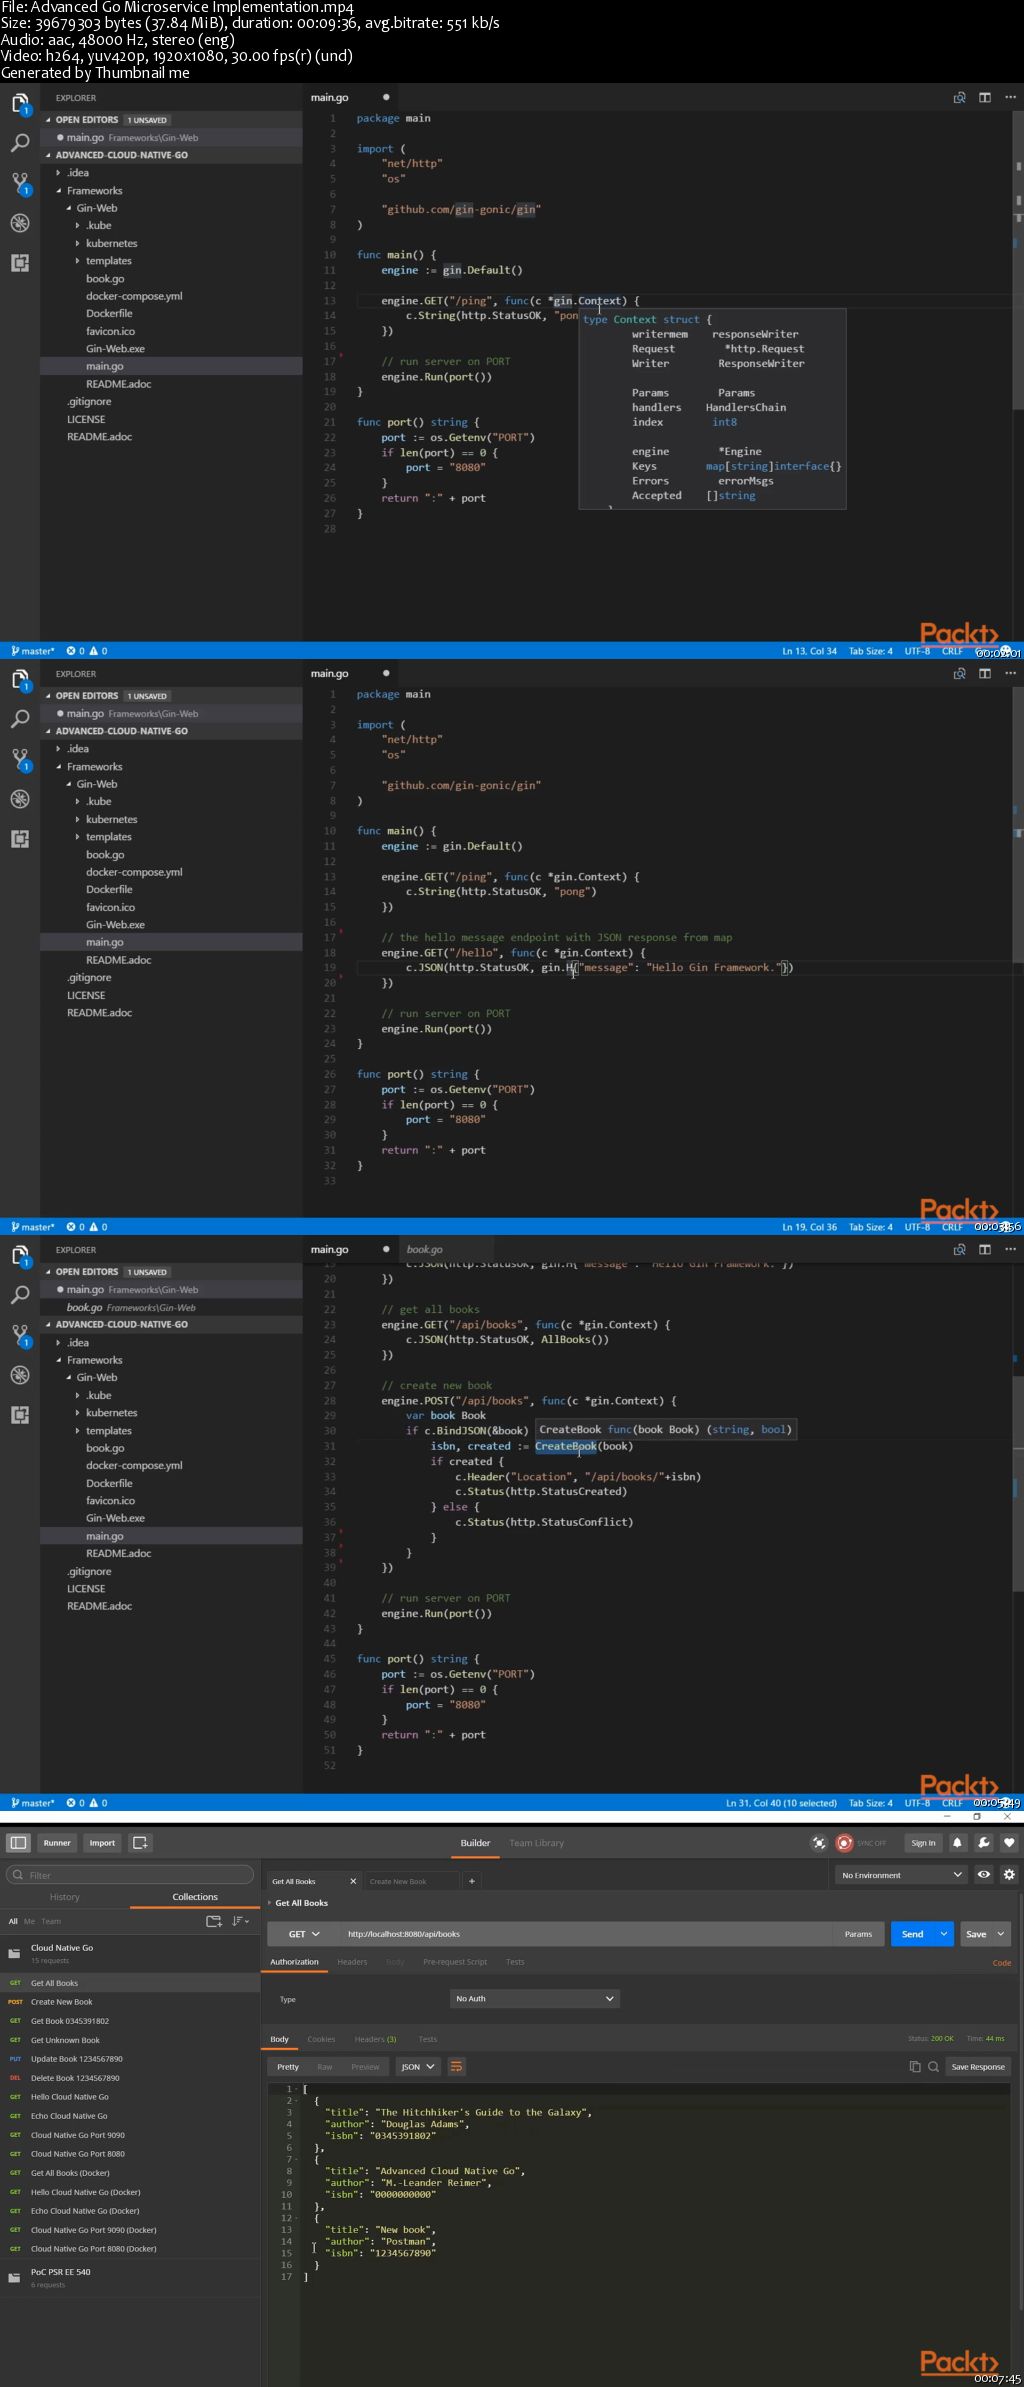
Task: Open the No Environment dropdown
Action: (x=901, y=1875)
